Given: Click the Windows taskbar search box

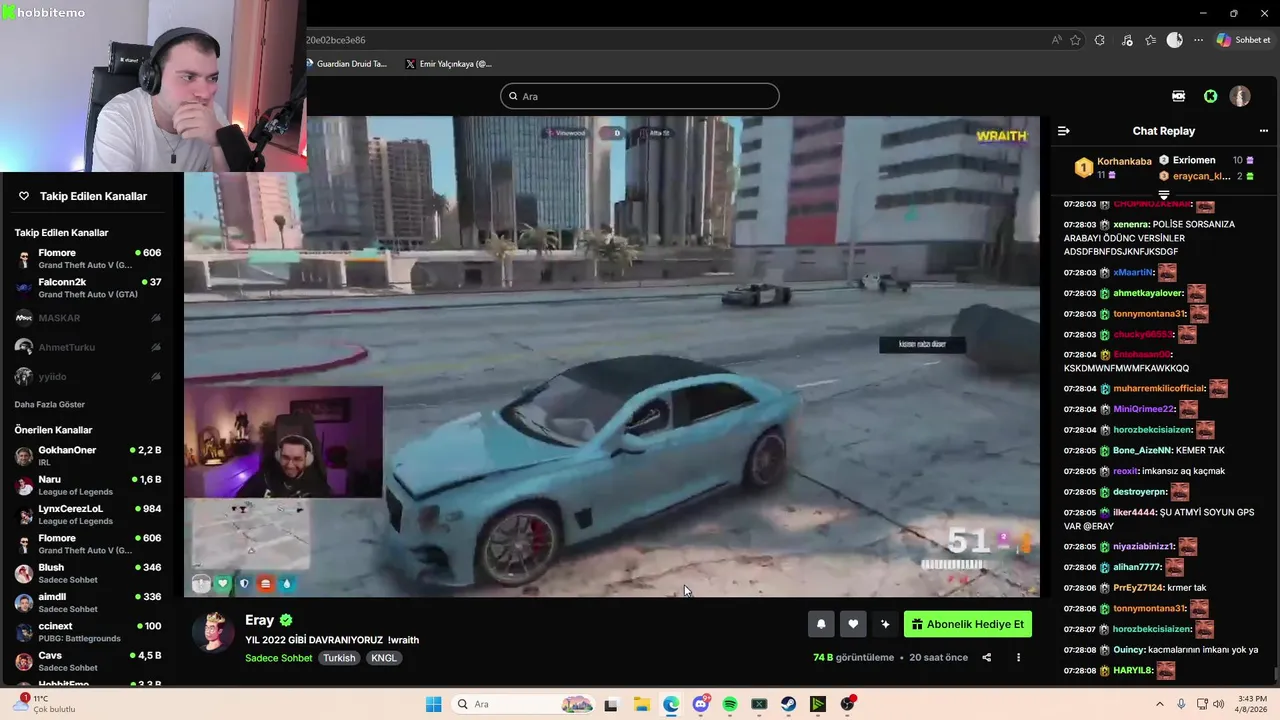Looking at the screenshot, I should coord(524,704).
